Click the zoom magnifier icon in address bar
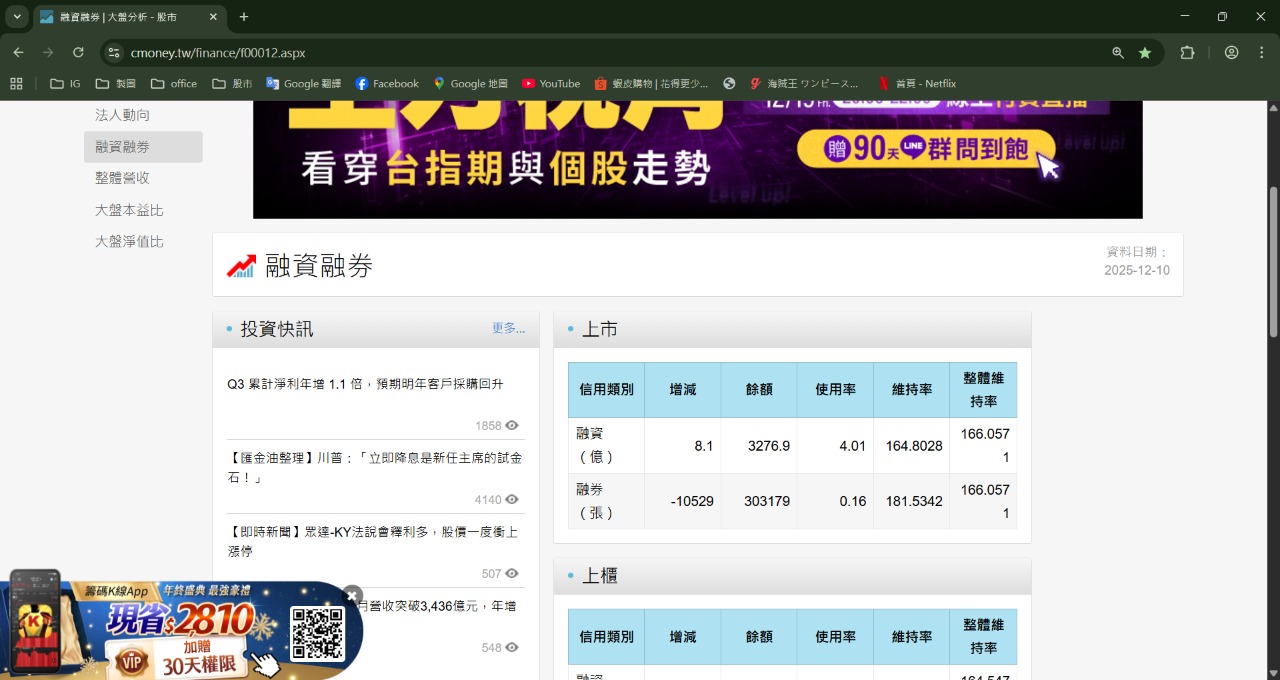The image size is (1280, 680). coord(1118,53)
